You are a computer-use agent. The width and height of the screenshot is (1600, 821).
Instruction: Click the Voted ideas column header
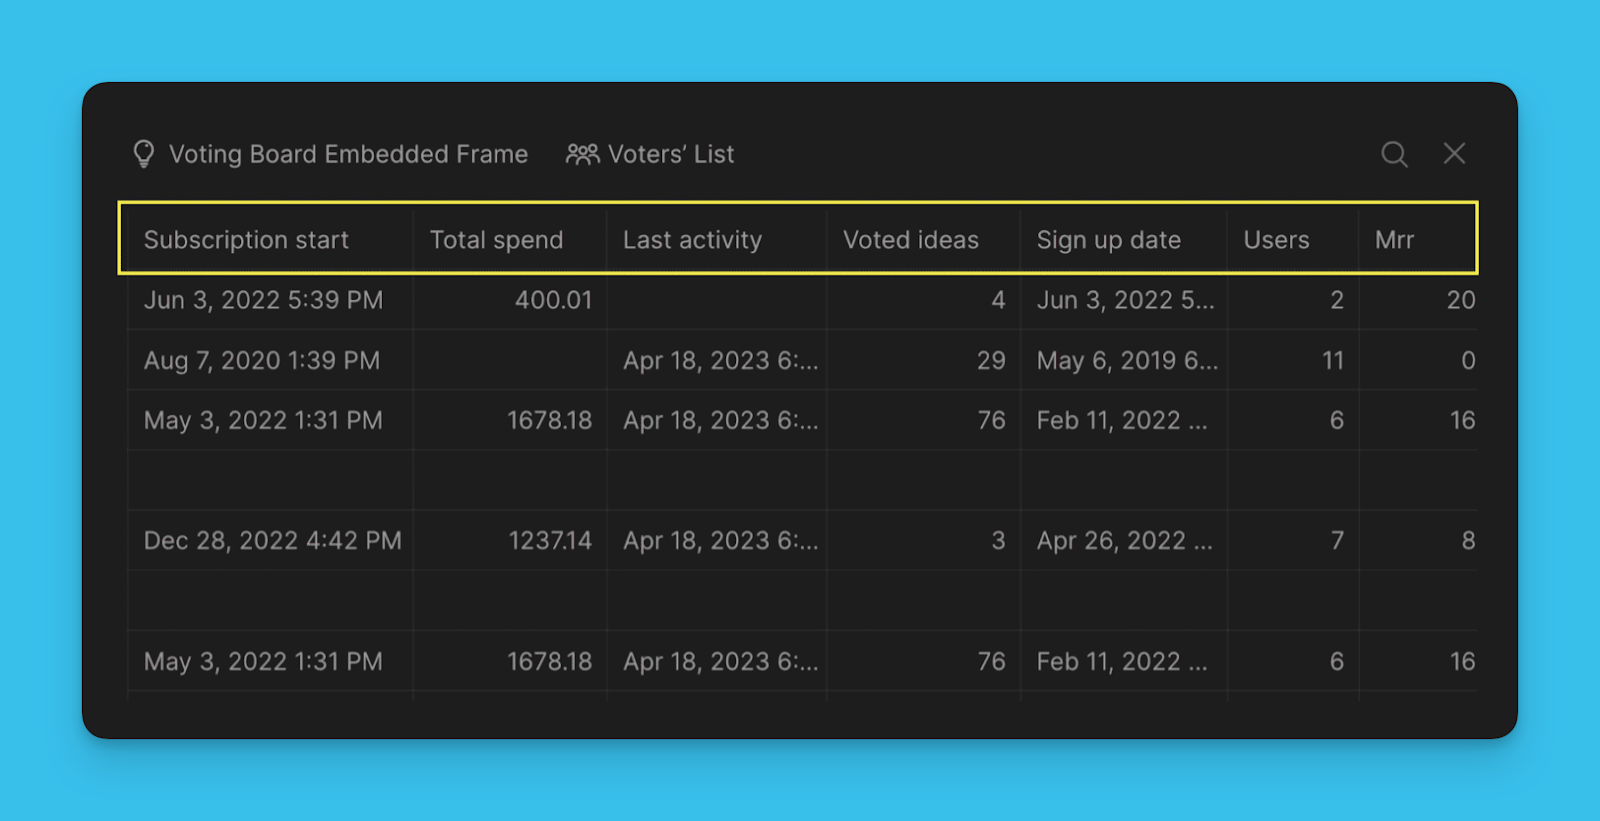[910, 240]
